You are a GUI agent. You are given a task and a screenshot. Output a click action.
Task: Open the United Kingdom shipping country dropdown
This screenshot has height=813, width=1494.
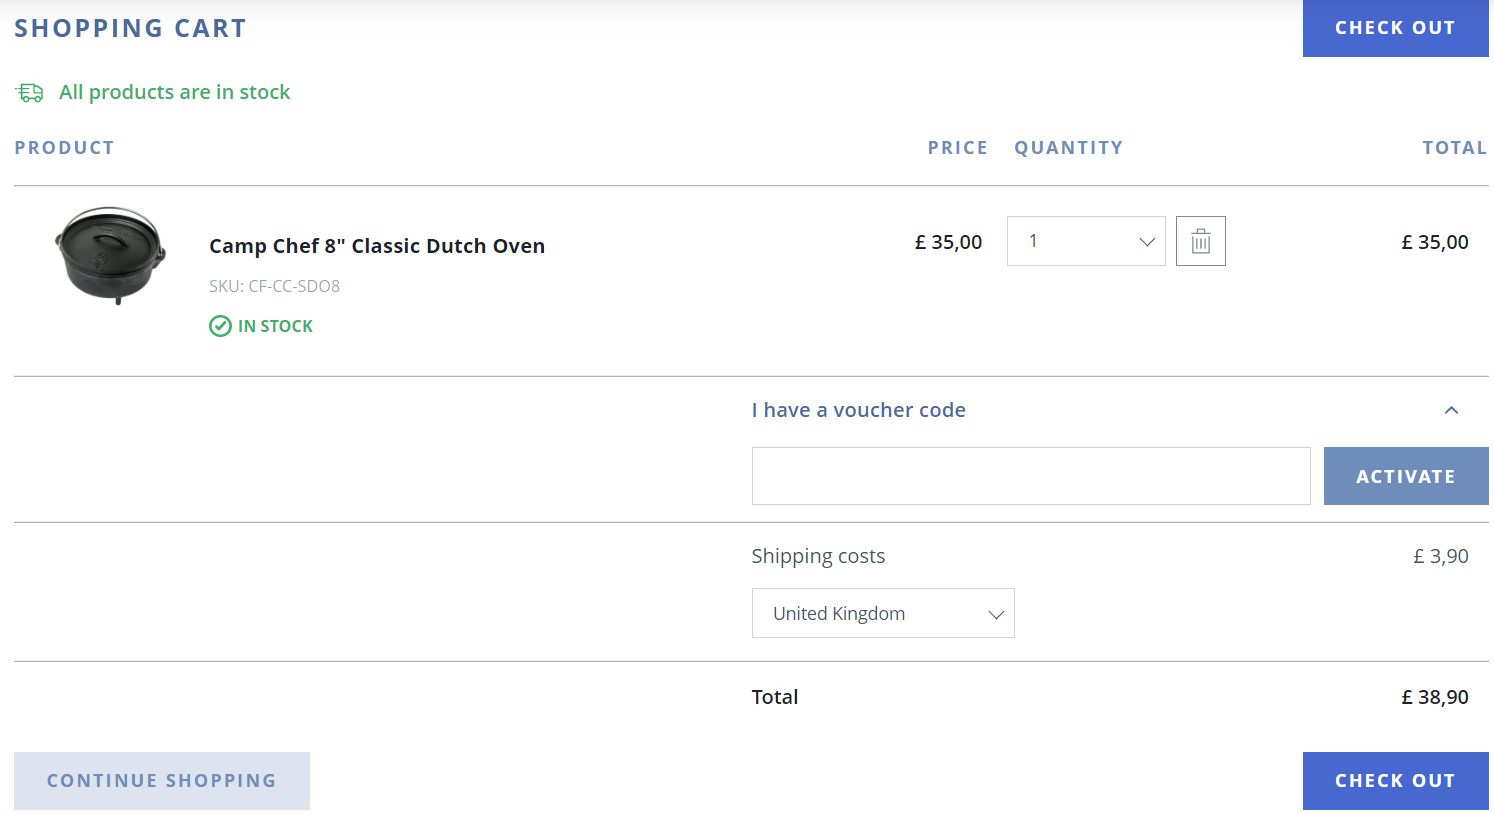pyautogui.click(x=883, y=613)
